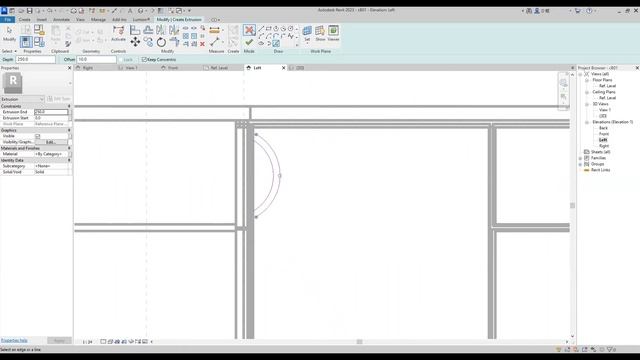The height and width of the screenshot is (360, 640).
Task: Toggle the Keep Concentric checkbox
Action: [144, 60]
